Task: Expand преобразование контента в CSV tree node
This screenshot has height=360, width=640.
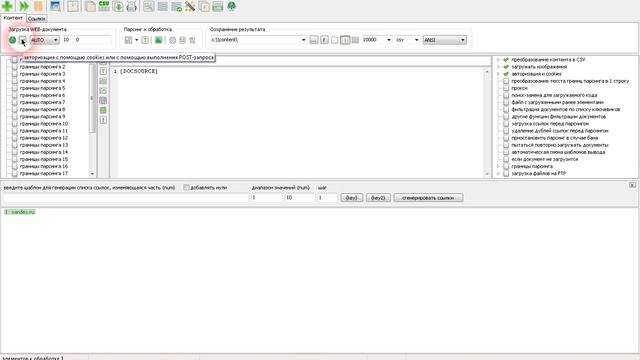Action: pyautogui.click(x=498, y=60)
